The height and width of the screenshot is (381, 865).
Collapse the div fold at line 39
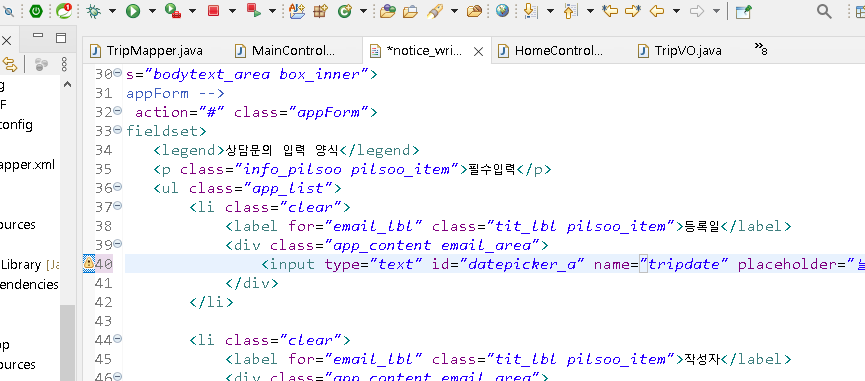click(x=117, y=244)
